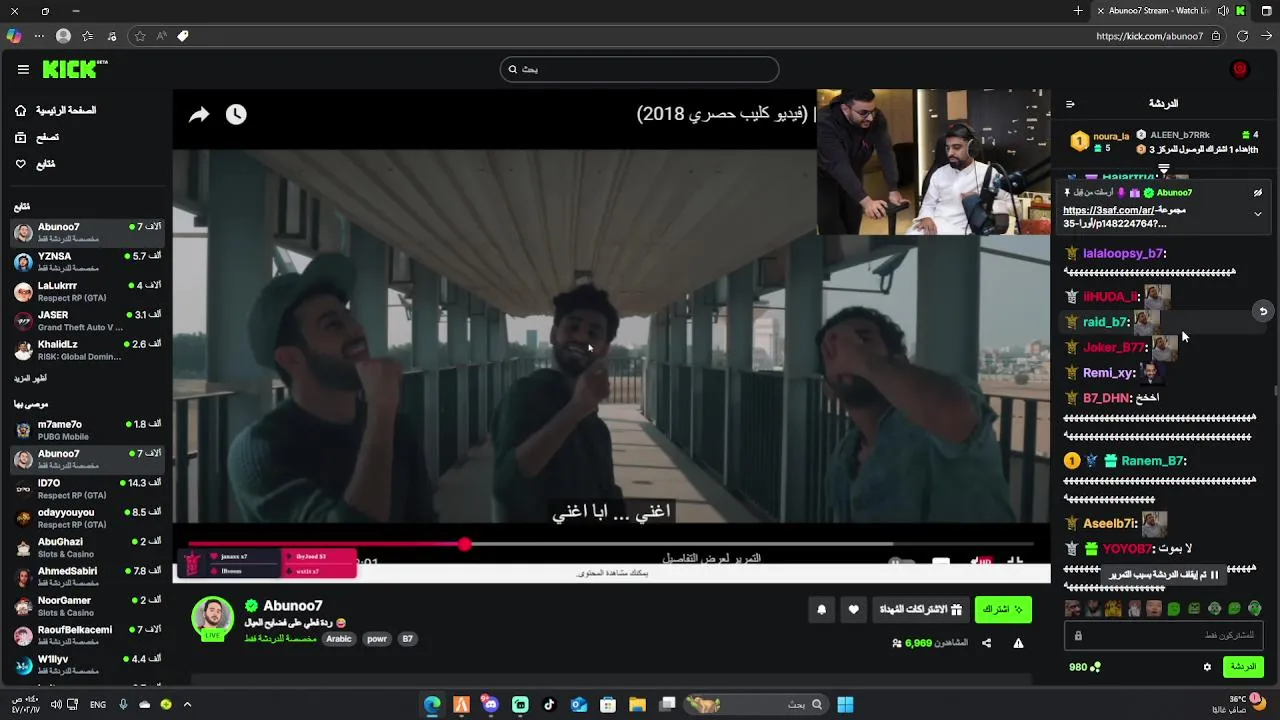Click the watch later clock icon
Image resolution: width=1280 pixels, height=720 pixels.
point(236,114)
